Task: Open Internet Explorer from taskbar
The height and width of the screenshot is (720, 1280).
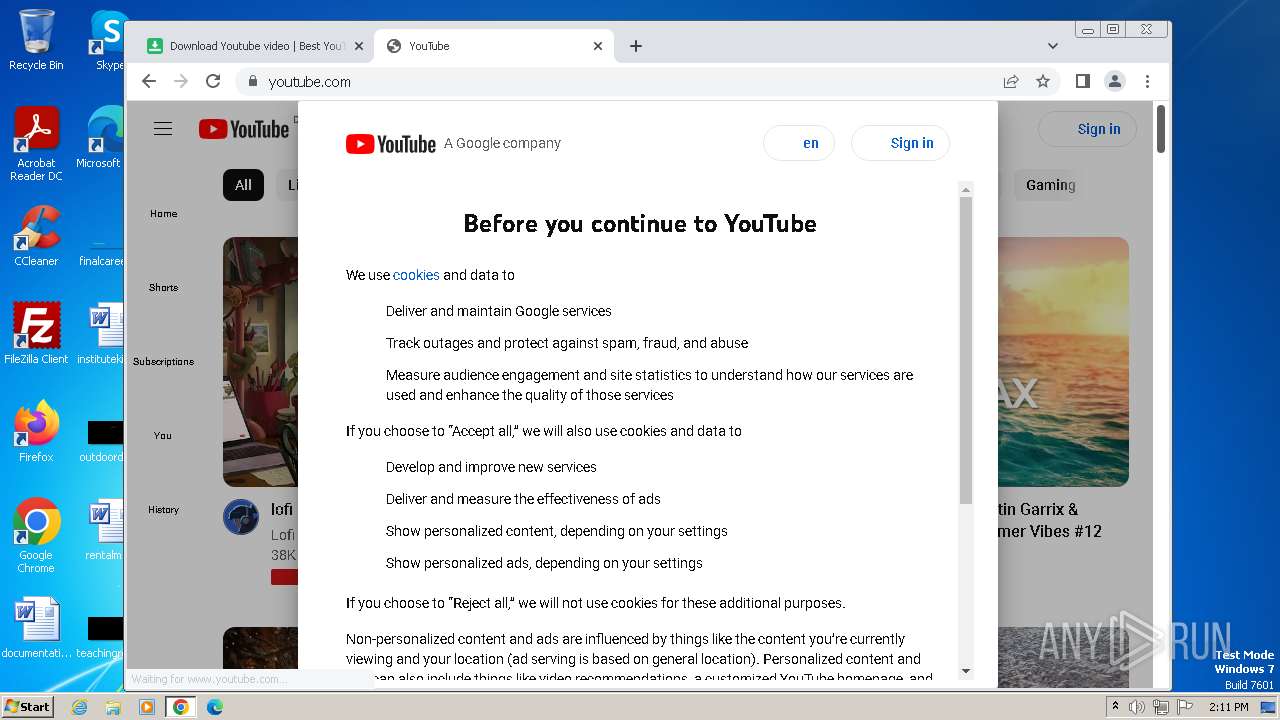Action: (79, 707)
